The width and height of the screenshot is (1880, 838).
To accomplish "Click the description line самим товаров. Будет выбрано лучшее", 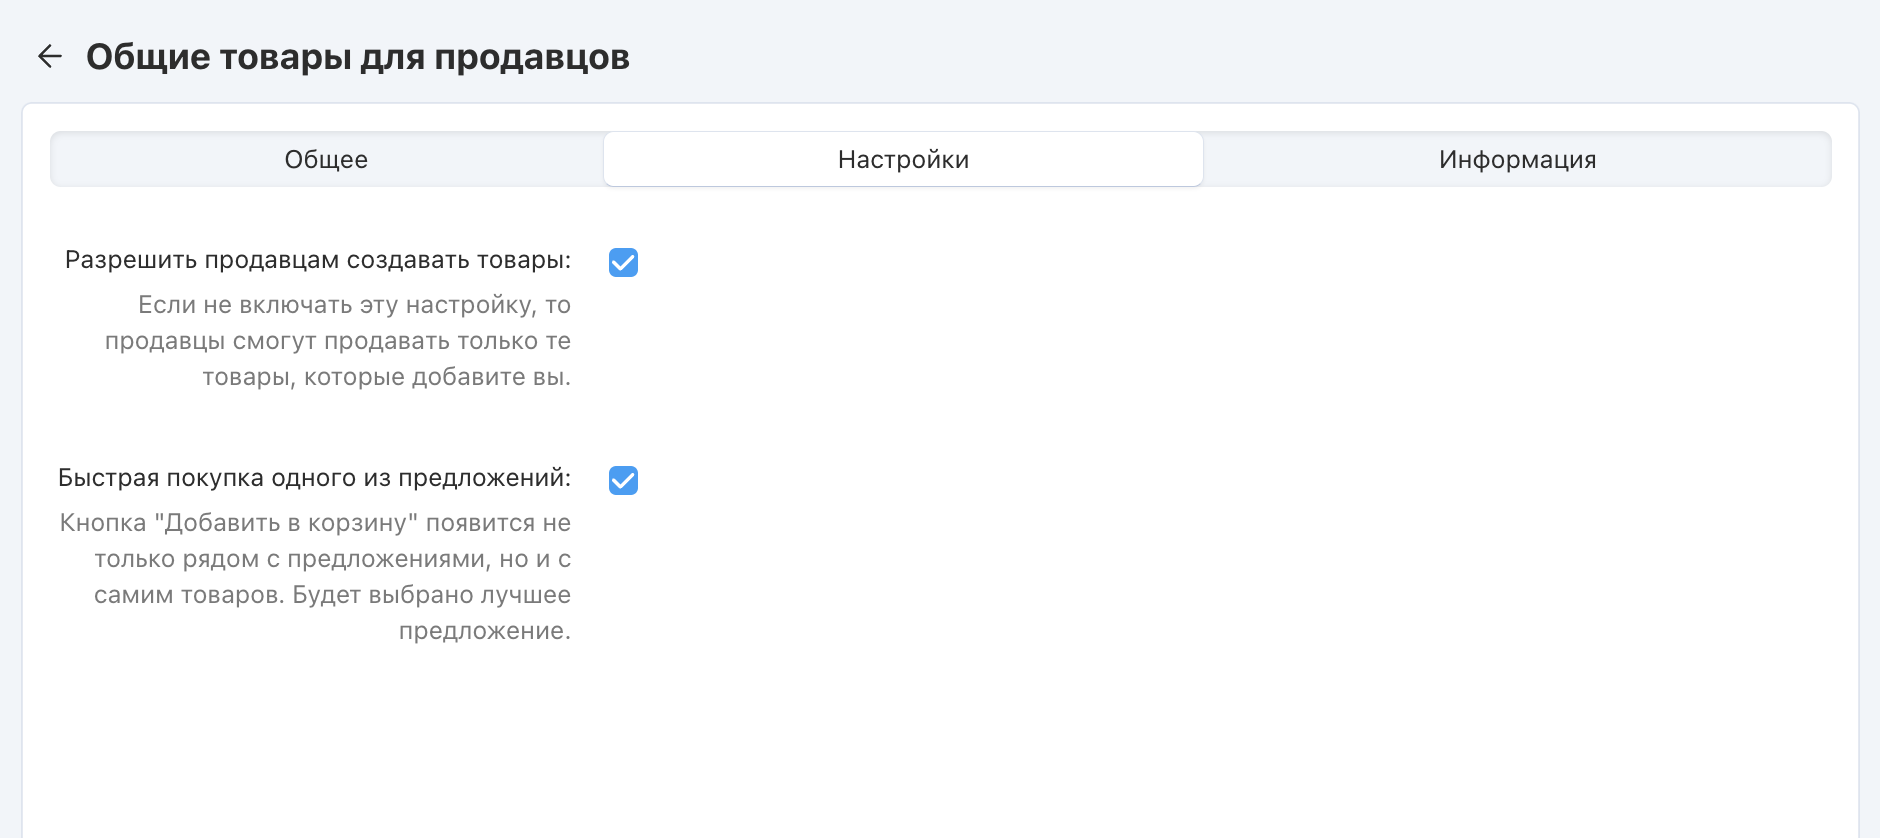I will coord(332,595).
